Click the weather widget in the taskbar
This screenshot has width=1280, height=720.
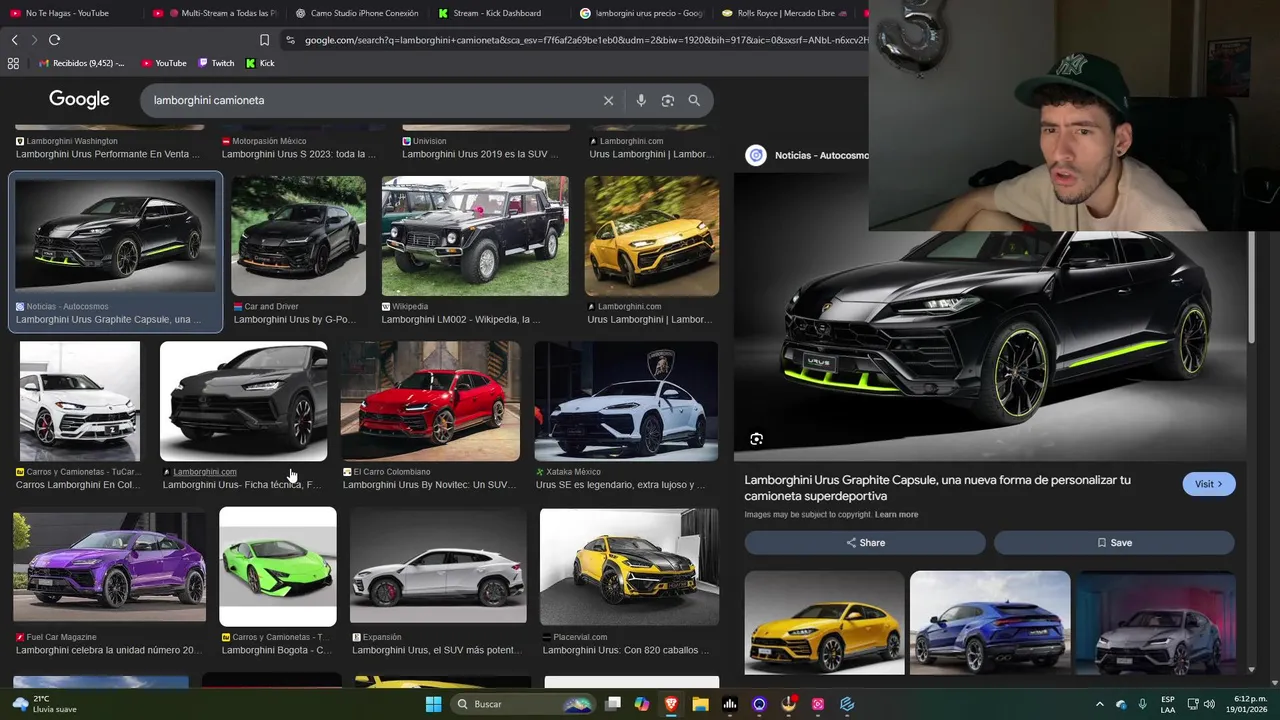pyautogui.click(x=45, y=704)
